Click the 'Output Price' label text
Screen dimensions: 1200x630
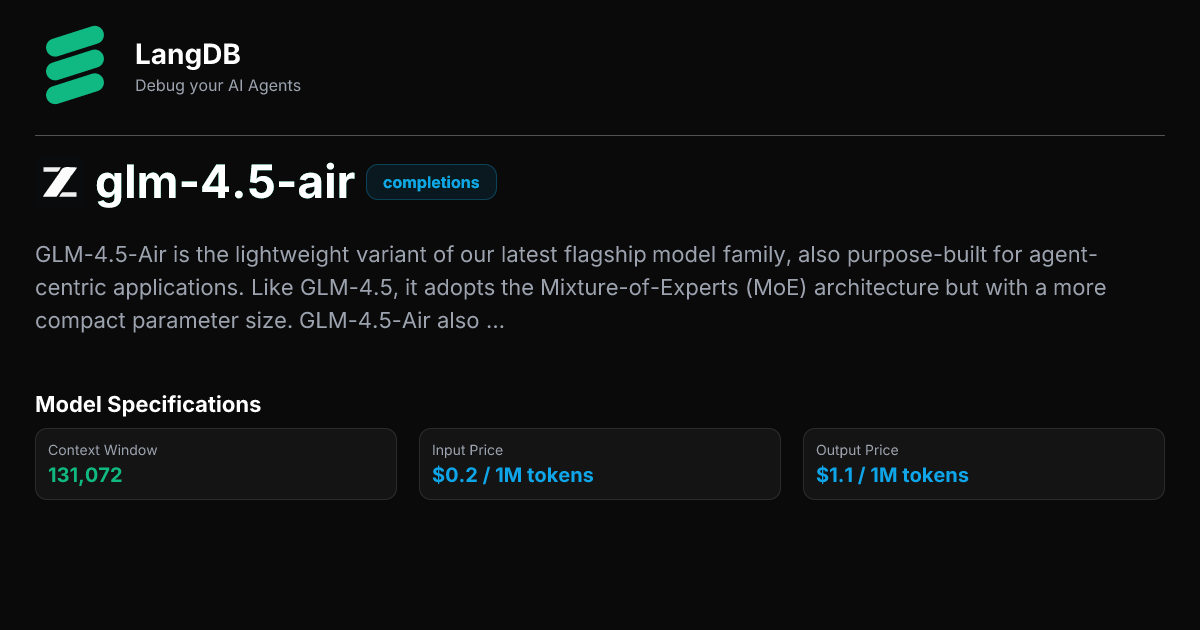(857, 450)
